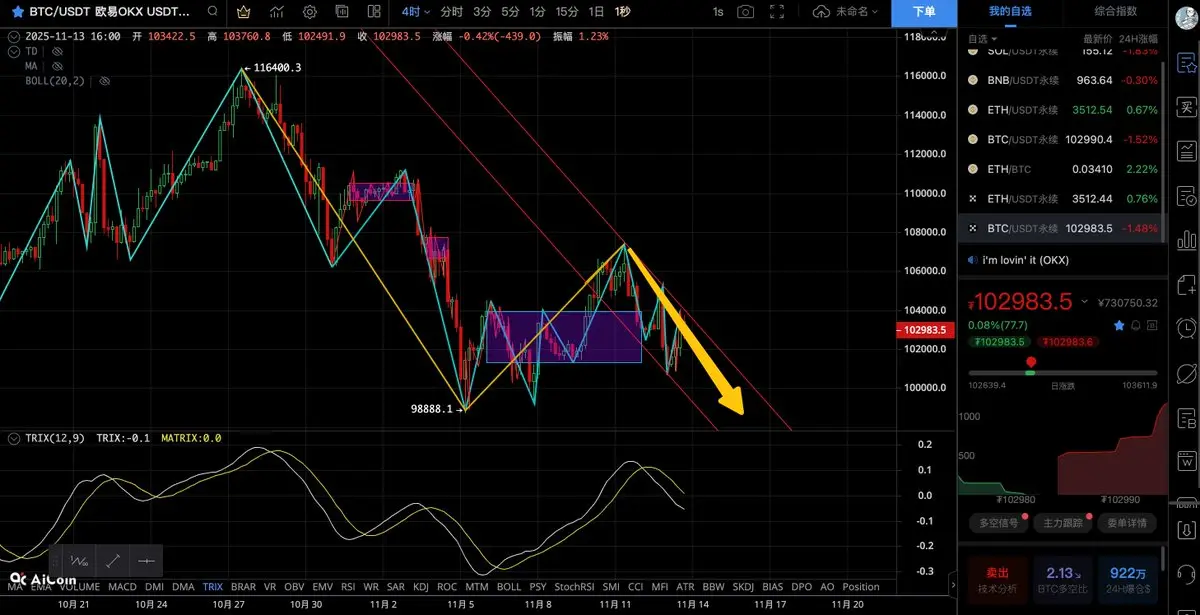Select the 15分 timeframe
1200x615 pixels.
pyautogui.click(x=567, y=12)
